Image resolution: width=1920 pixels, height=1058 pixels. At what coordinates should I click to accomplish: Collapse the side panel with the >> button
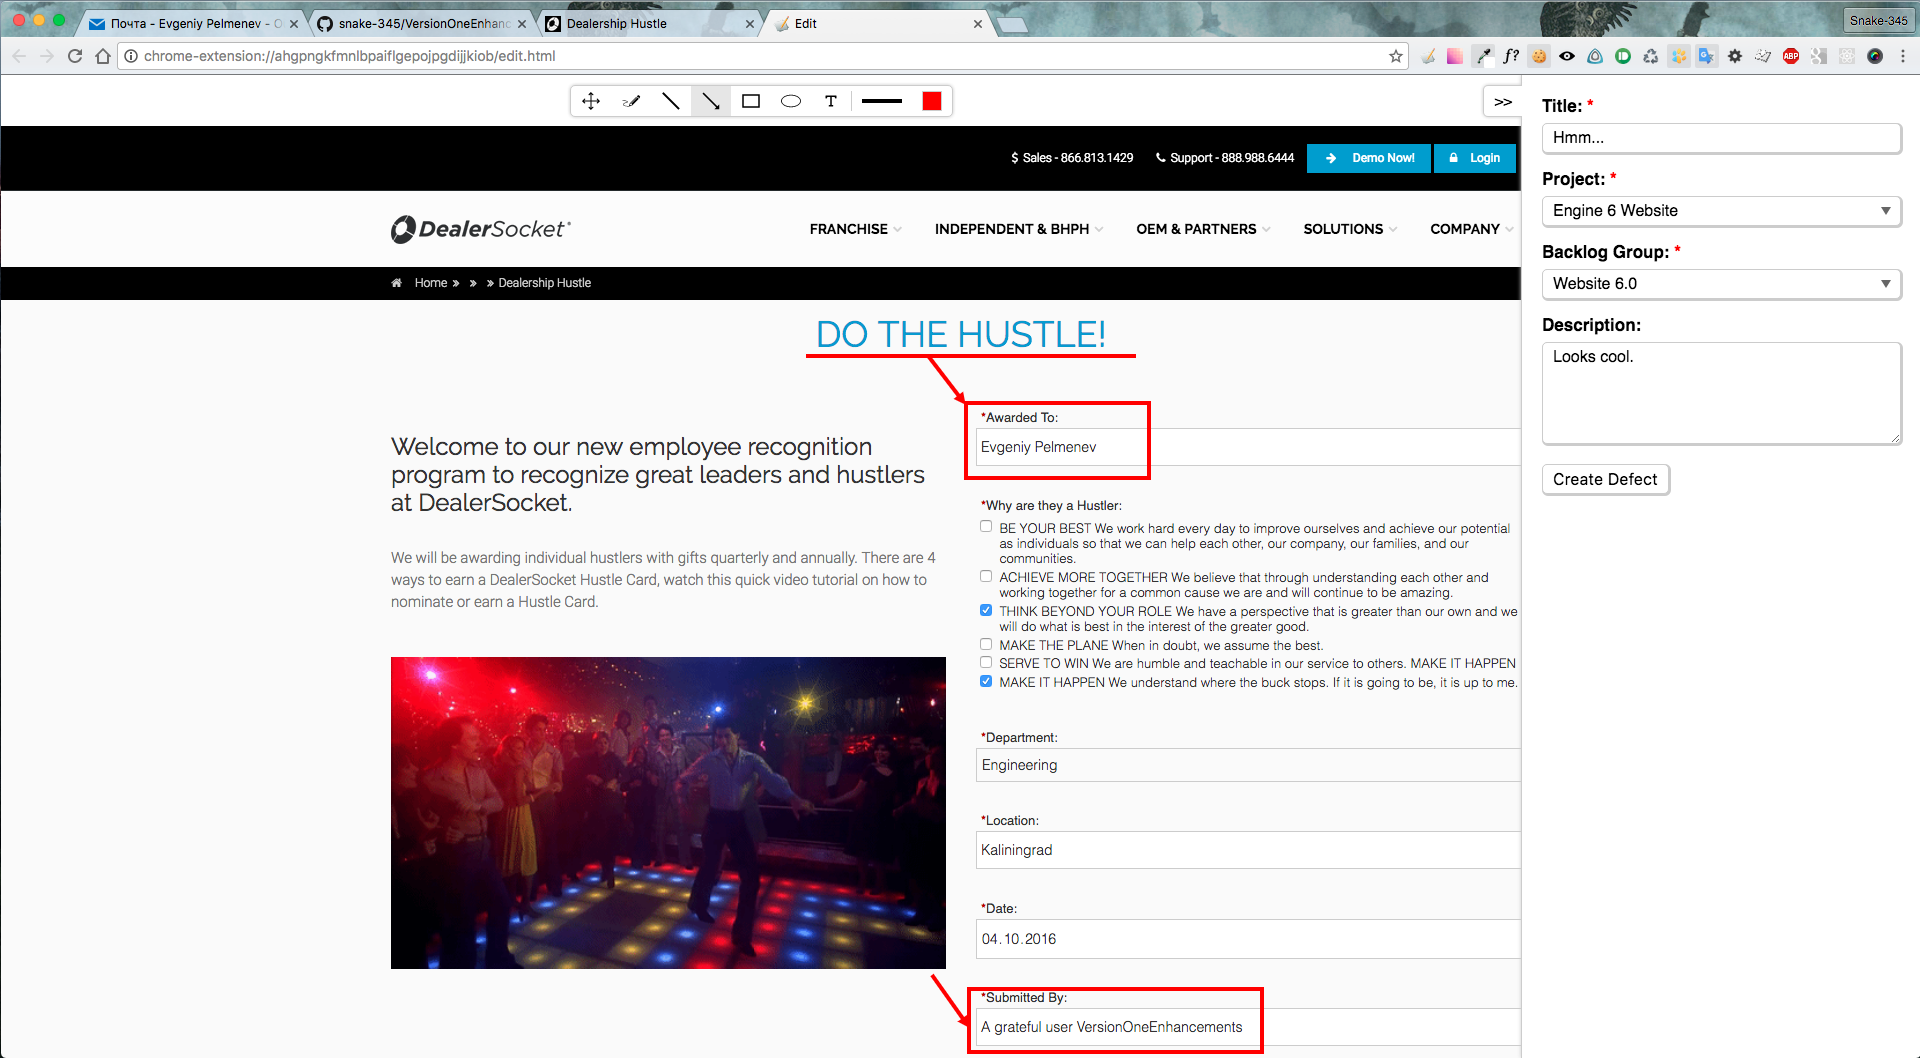click(x=1502, y=102)
